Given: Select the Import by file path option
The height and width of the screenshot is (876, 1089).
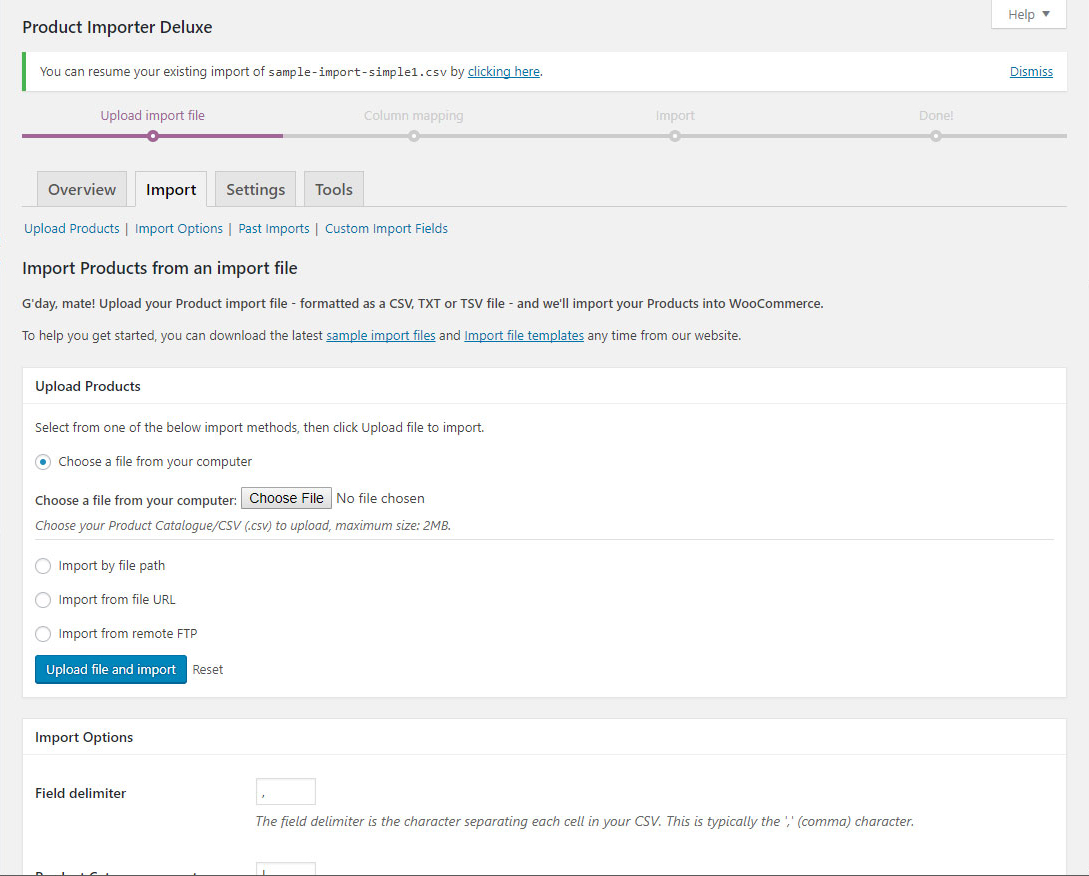Looking at the screenshot, I should [43, 566].
